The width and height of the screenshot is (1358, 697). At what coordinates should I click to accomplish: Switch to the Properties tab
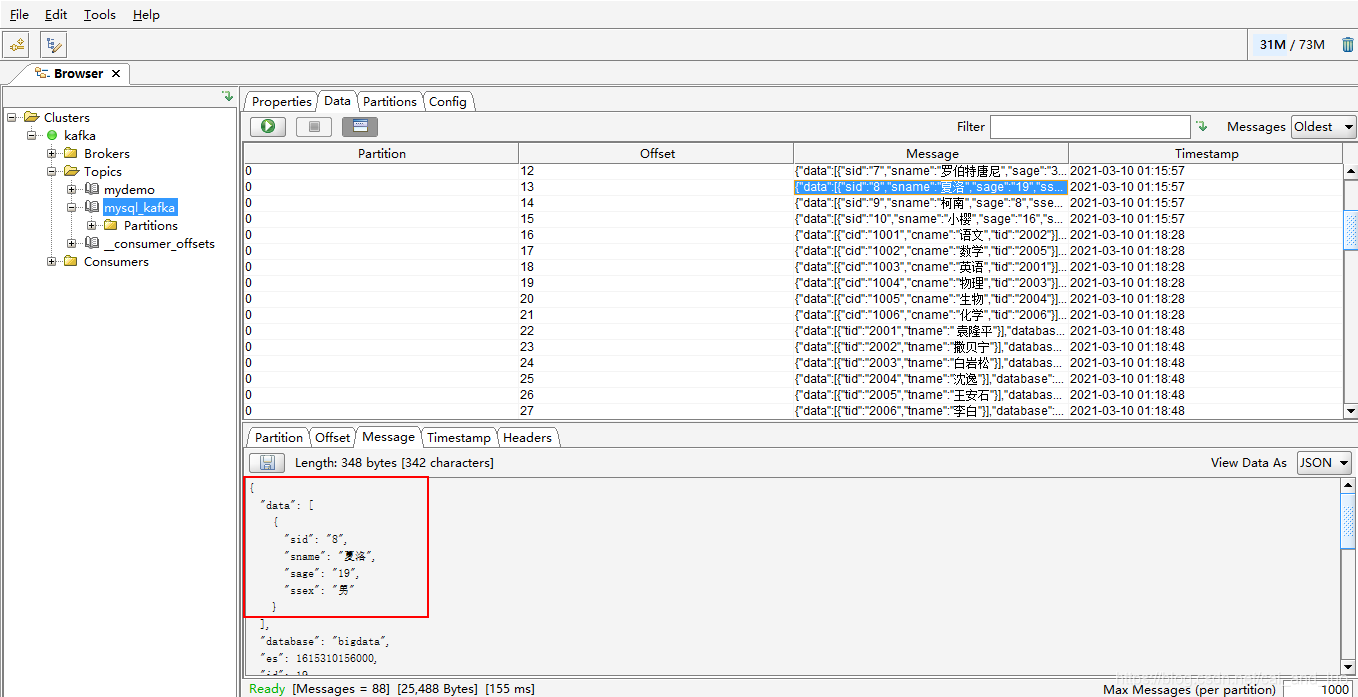[281, 102]
